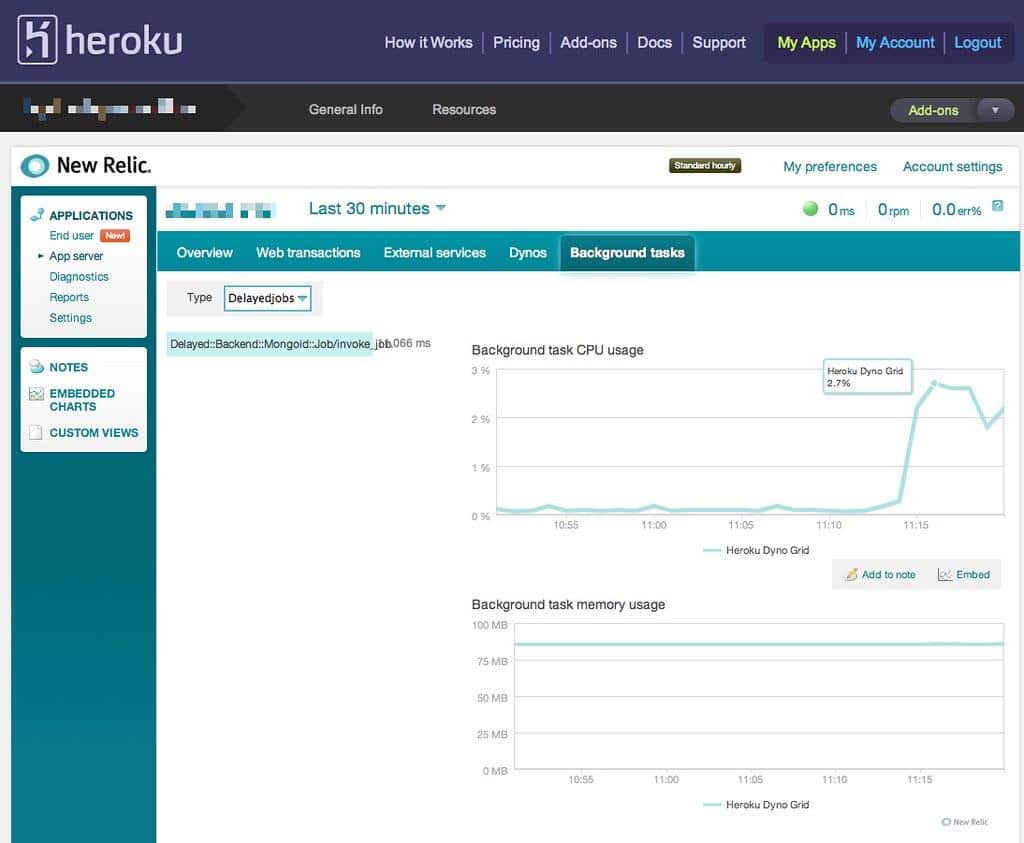This screenshot has height=843, width=1024.
Task: Open the Delayedjobs type dropdown
Action: [x=267, y=298]
